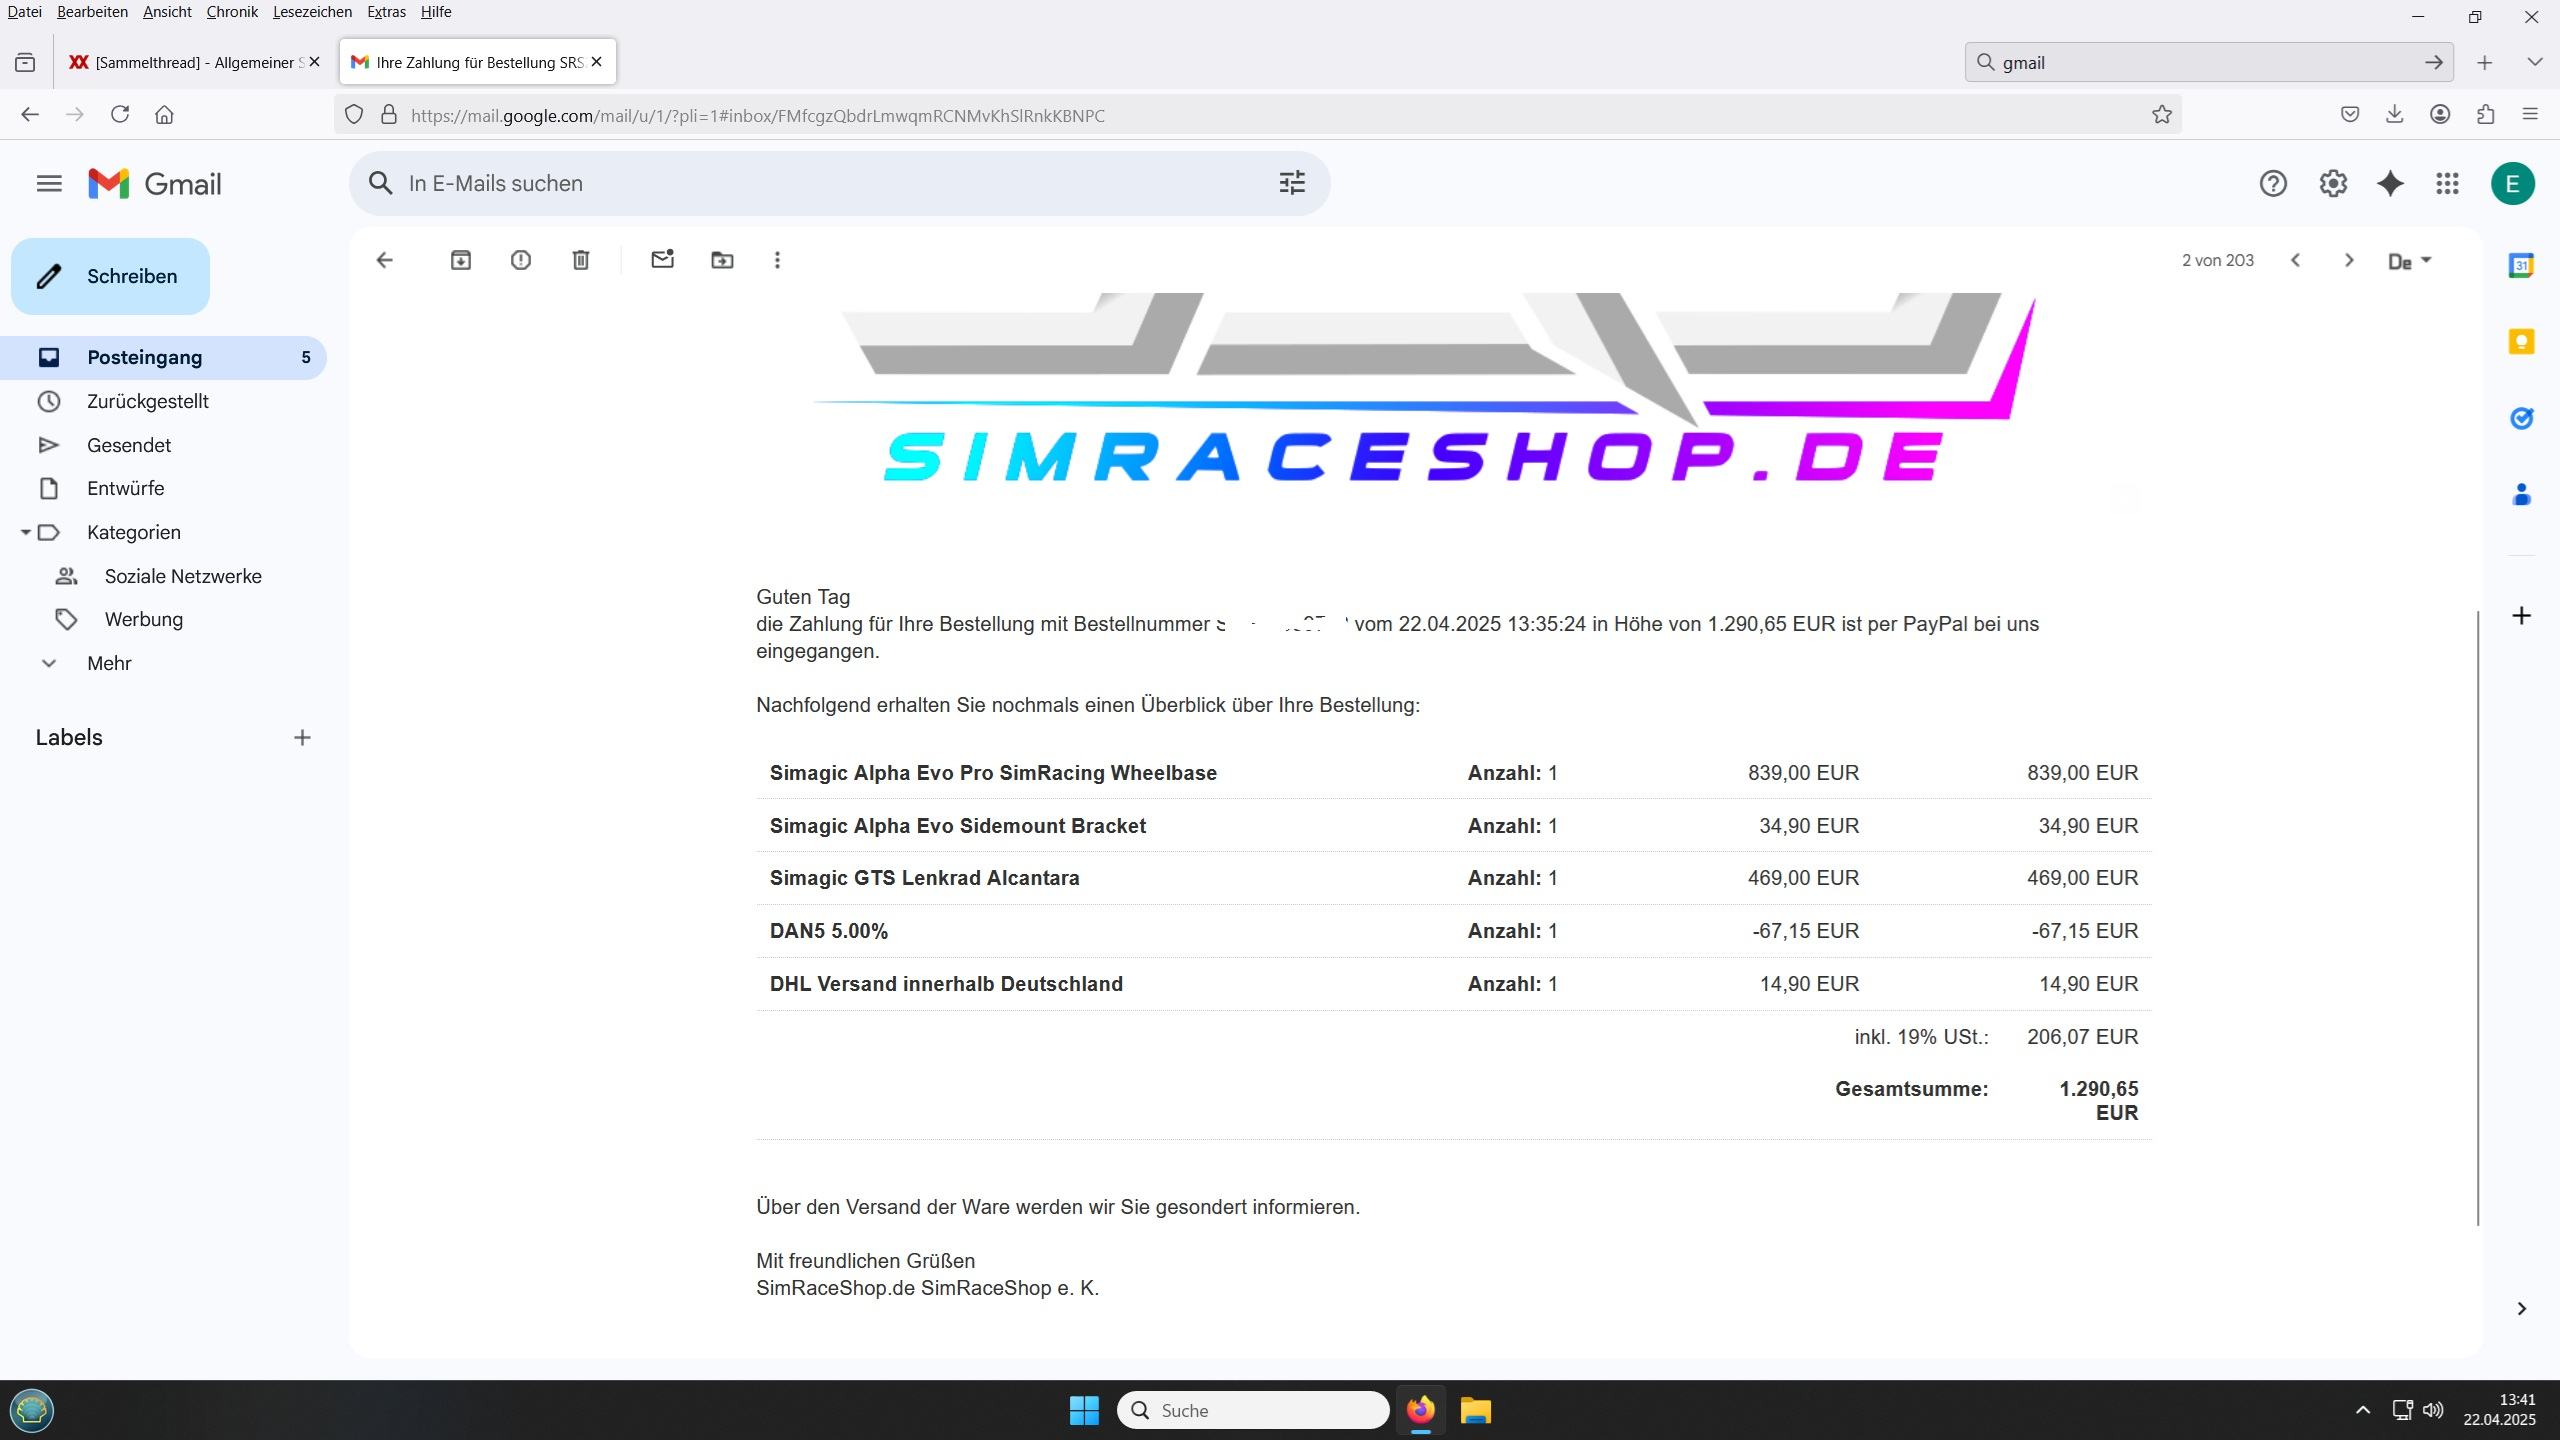Open the Gesendet folder
This screenshot has width=2560, height=1440.
128,445
